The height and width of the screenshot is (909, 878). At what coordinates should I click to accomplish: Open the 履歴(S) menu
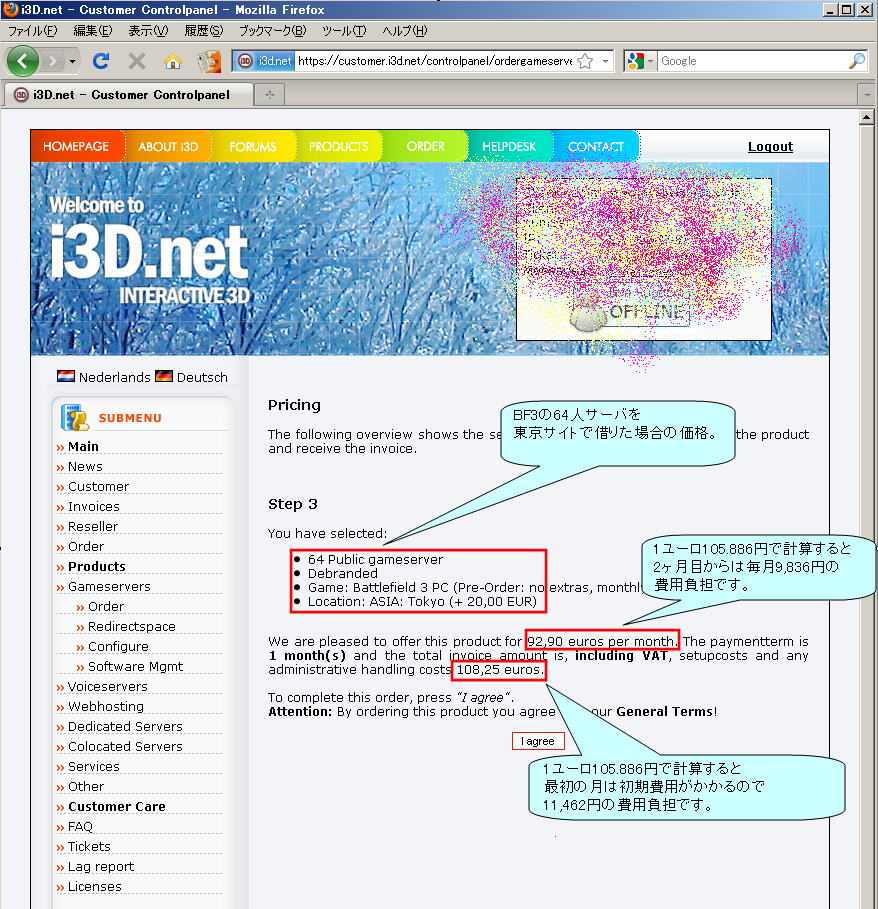point(203,31)
